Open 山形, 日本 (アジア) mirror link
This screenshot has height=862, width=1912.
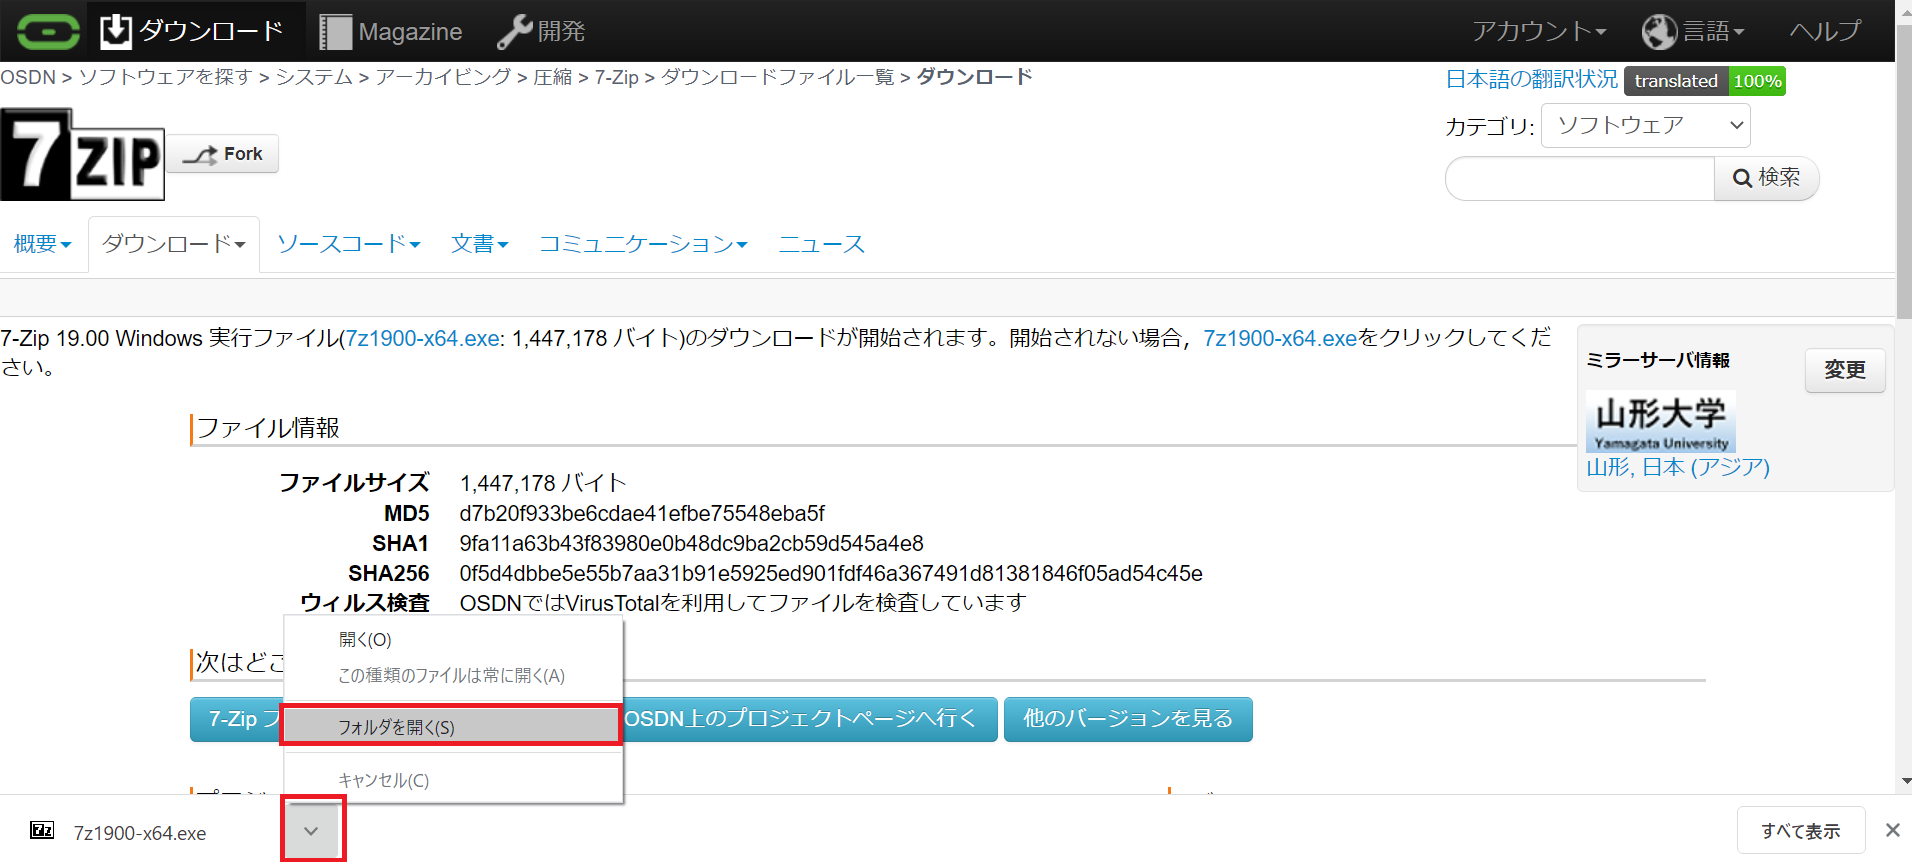coord(1678,467)
